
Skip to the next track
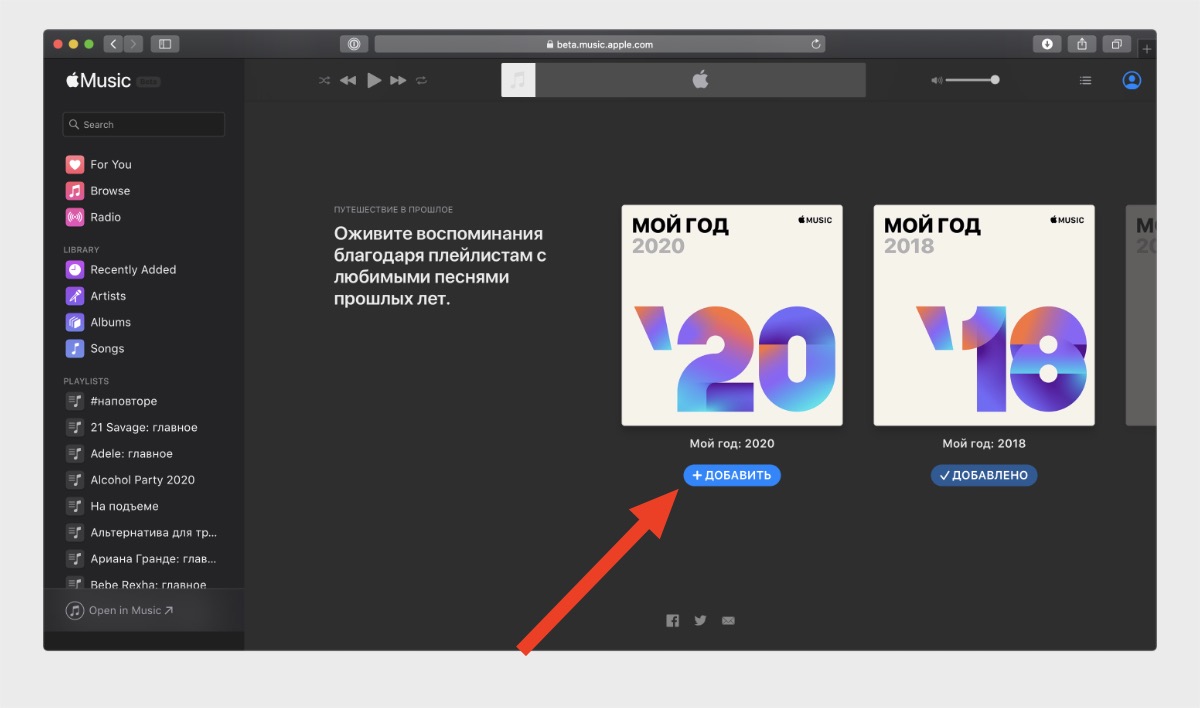[398, 81]
